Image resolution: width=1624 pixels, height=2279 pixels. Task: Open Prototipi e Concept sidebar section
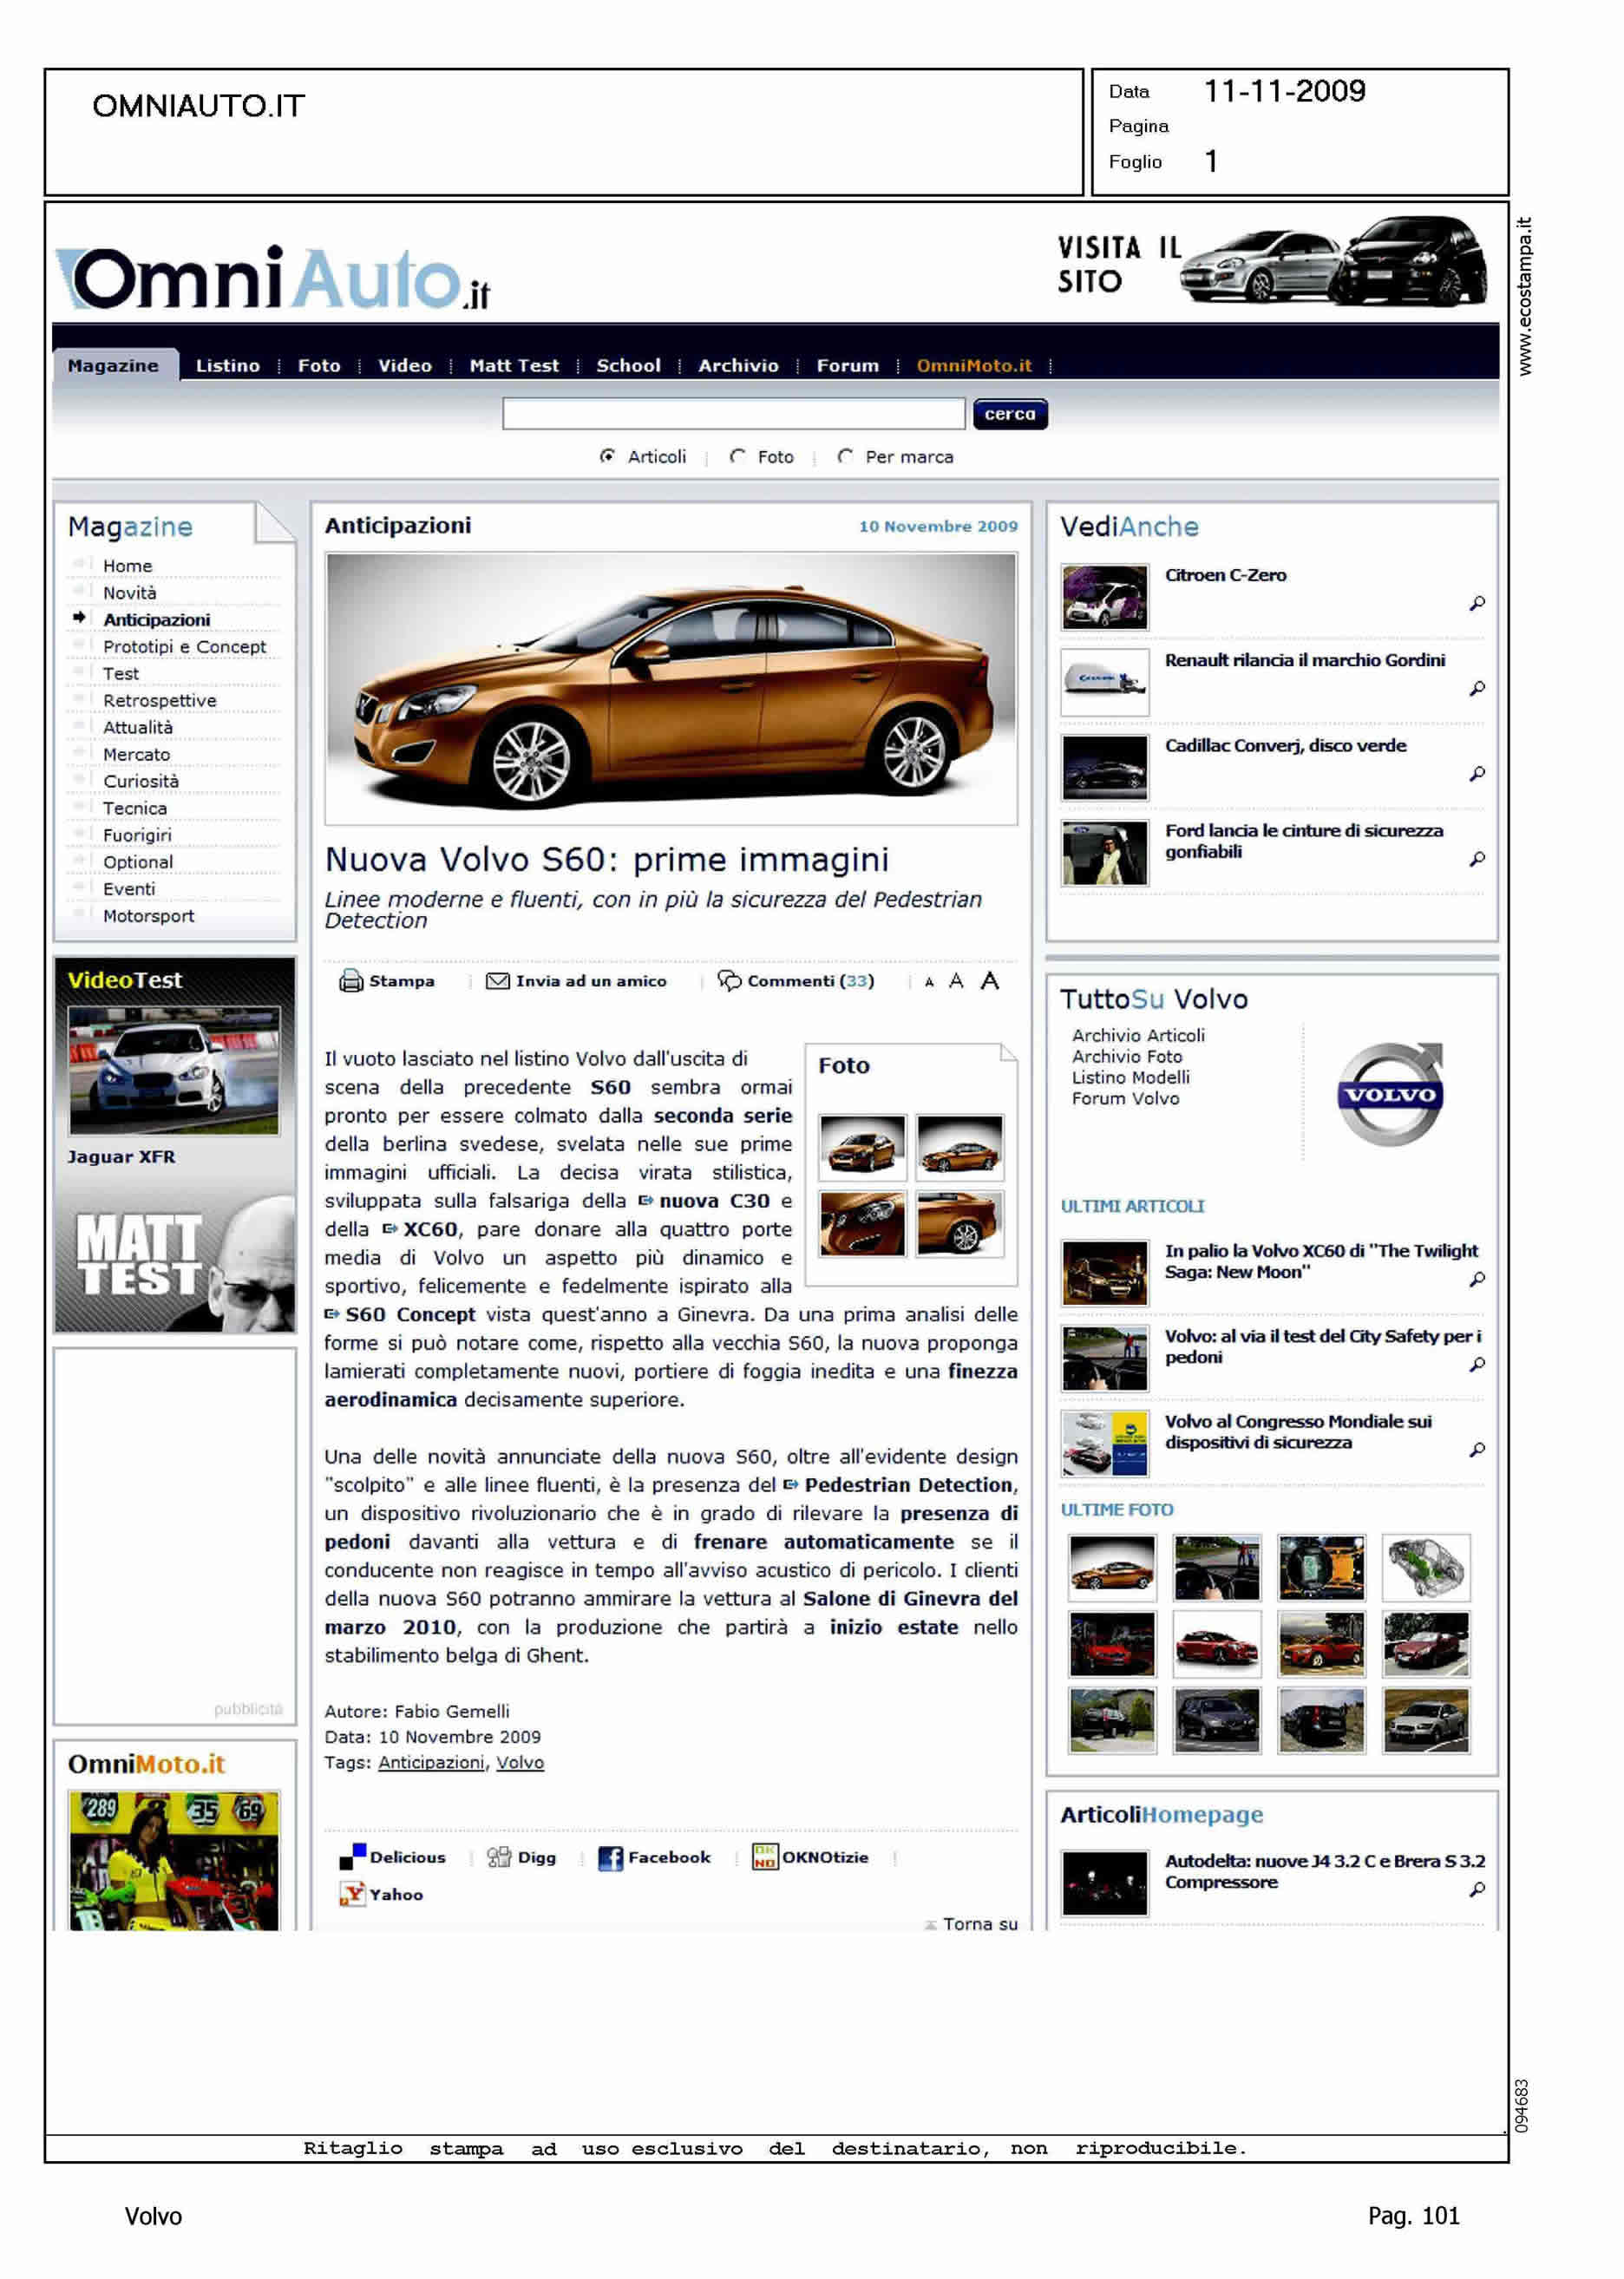(184, 647)
